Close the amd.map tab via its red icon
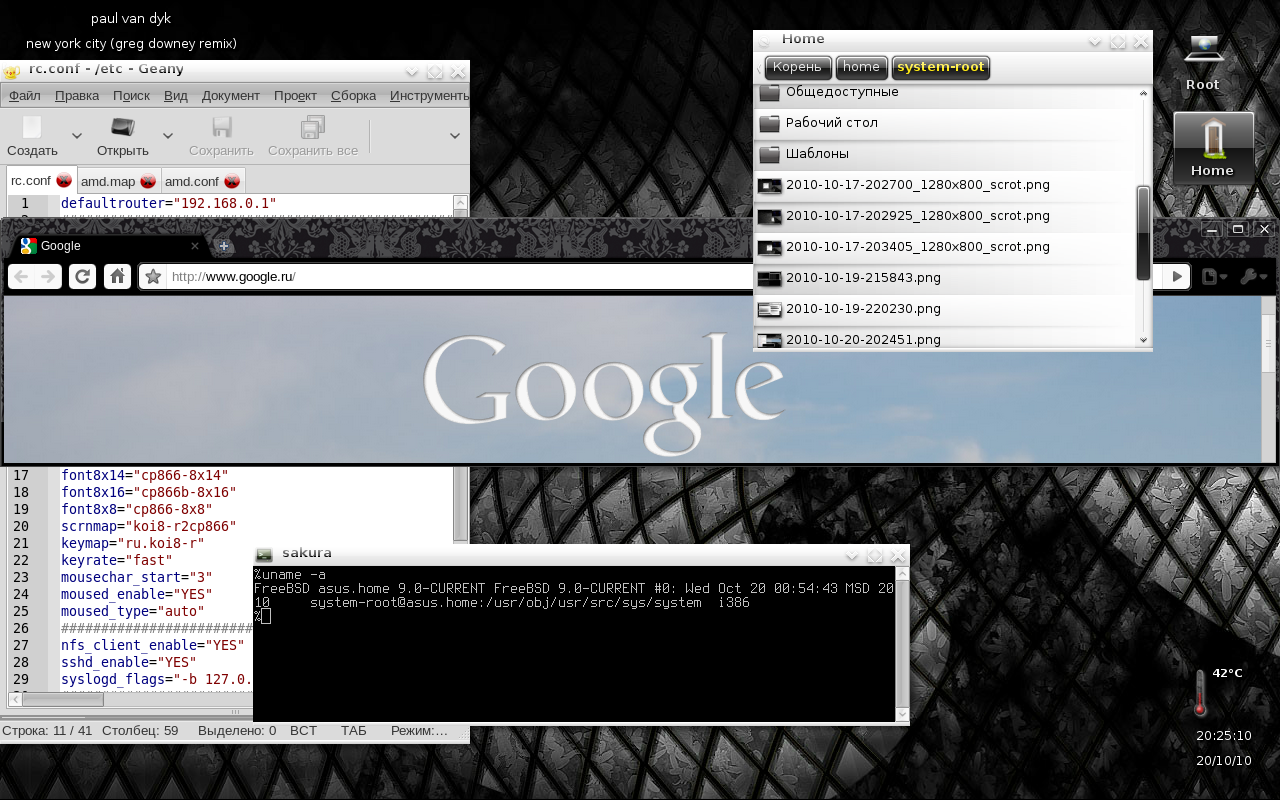The image size is (1280, 800). pyautogui.click(x=148, y=181)
